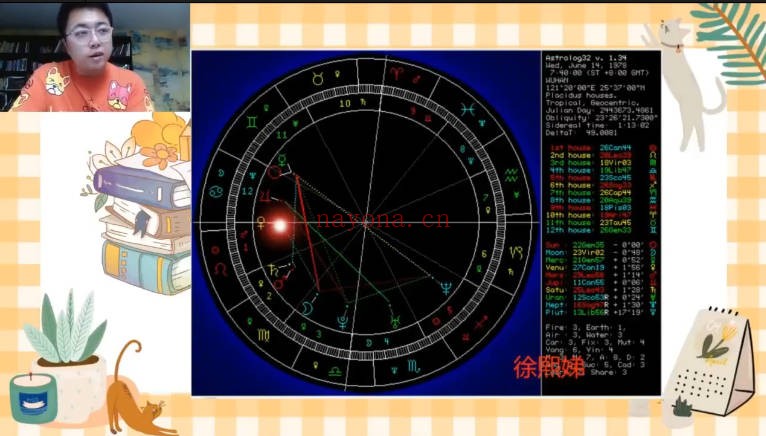Click the house number 6 label
766x436 pixels.
click(484, 254)
